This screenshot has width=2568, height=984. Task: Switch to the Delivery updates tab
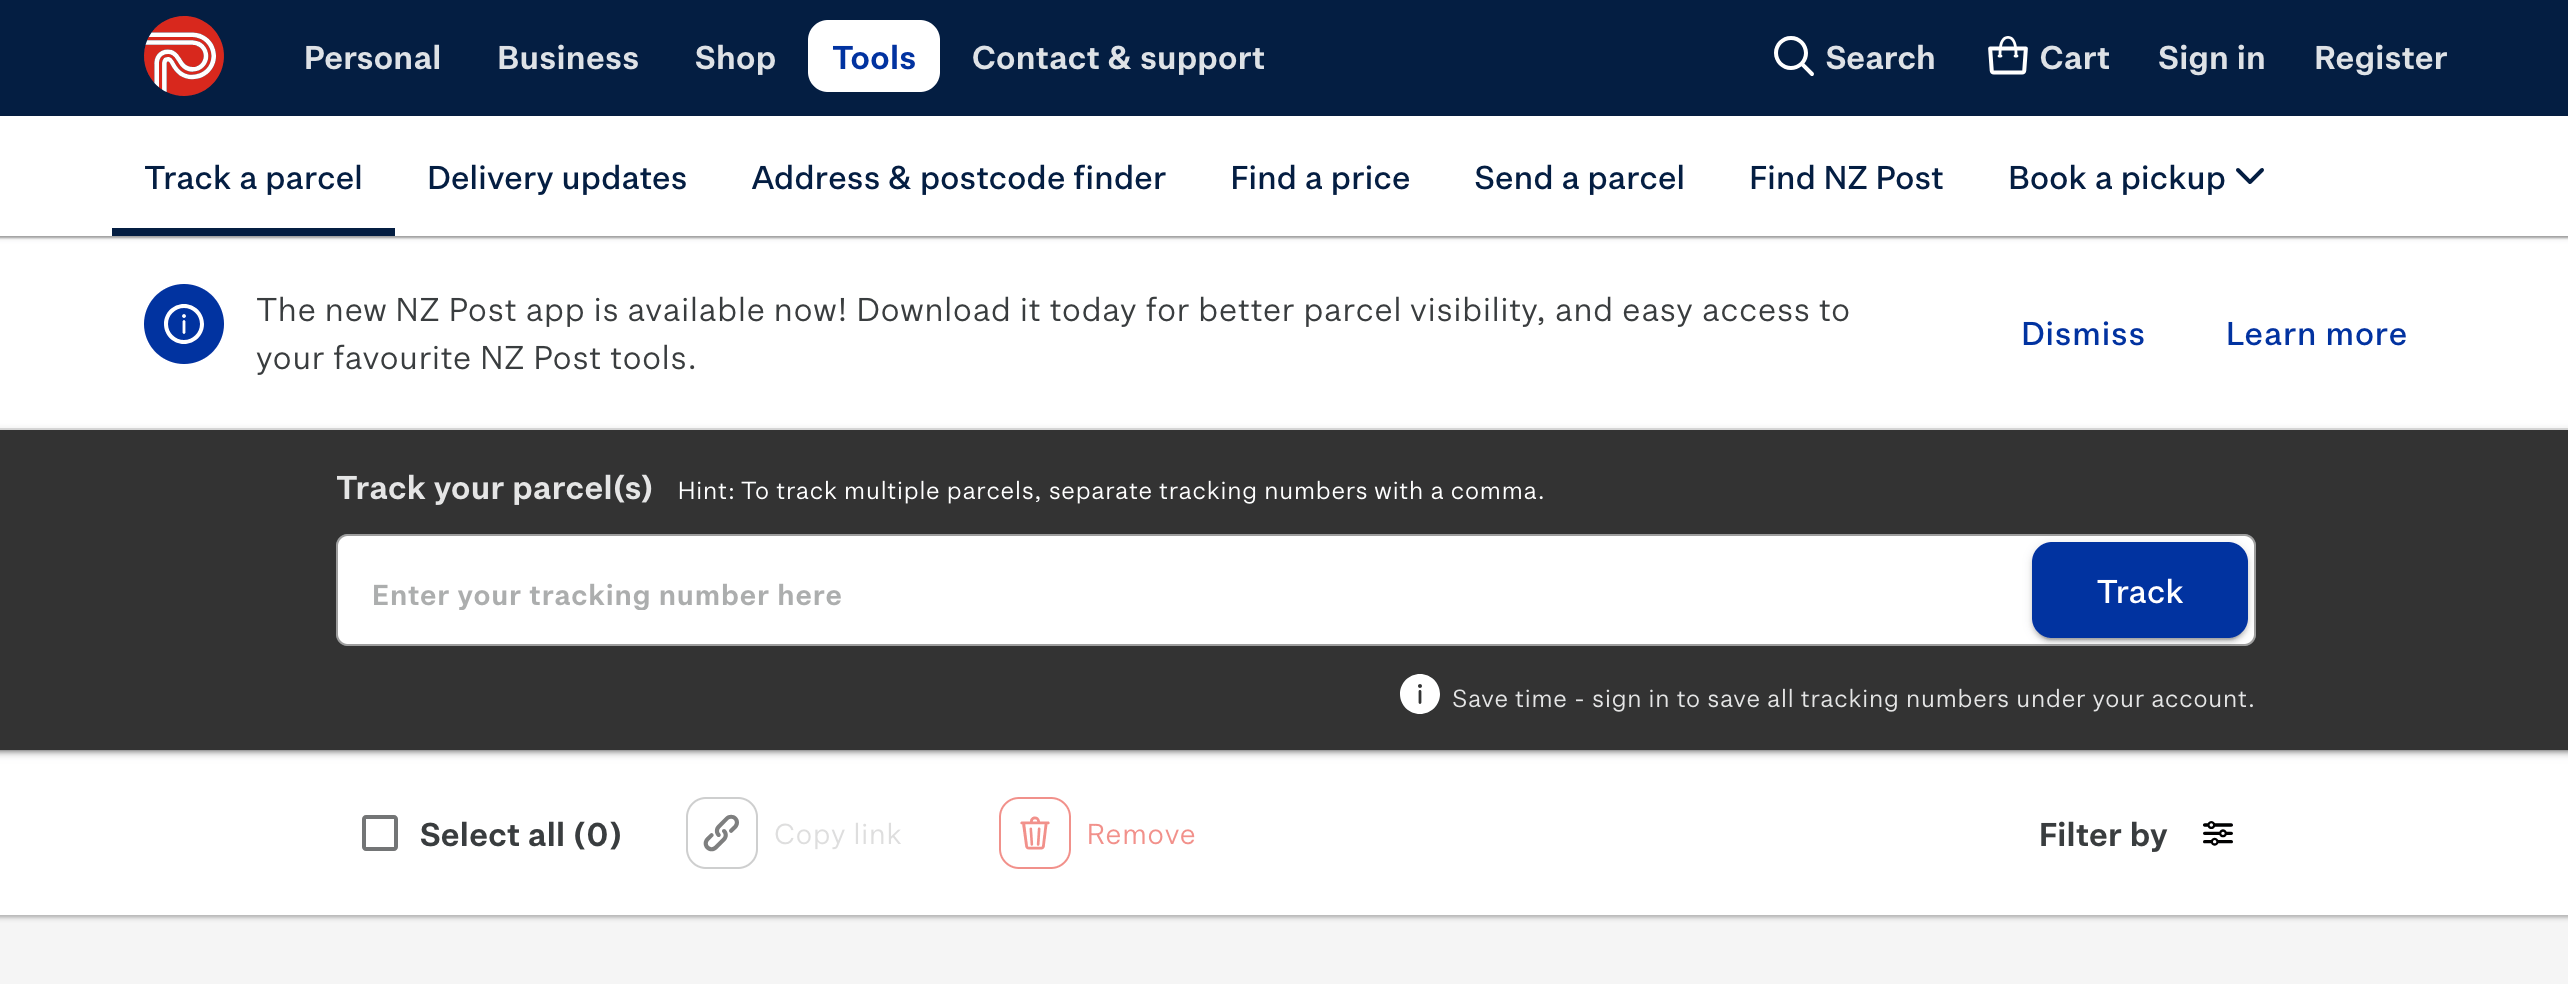pyautogui.click(x=556, y=177)
